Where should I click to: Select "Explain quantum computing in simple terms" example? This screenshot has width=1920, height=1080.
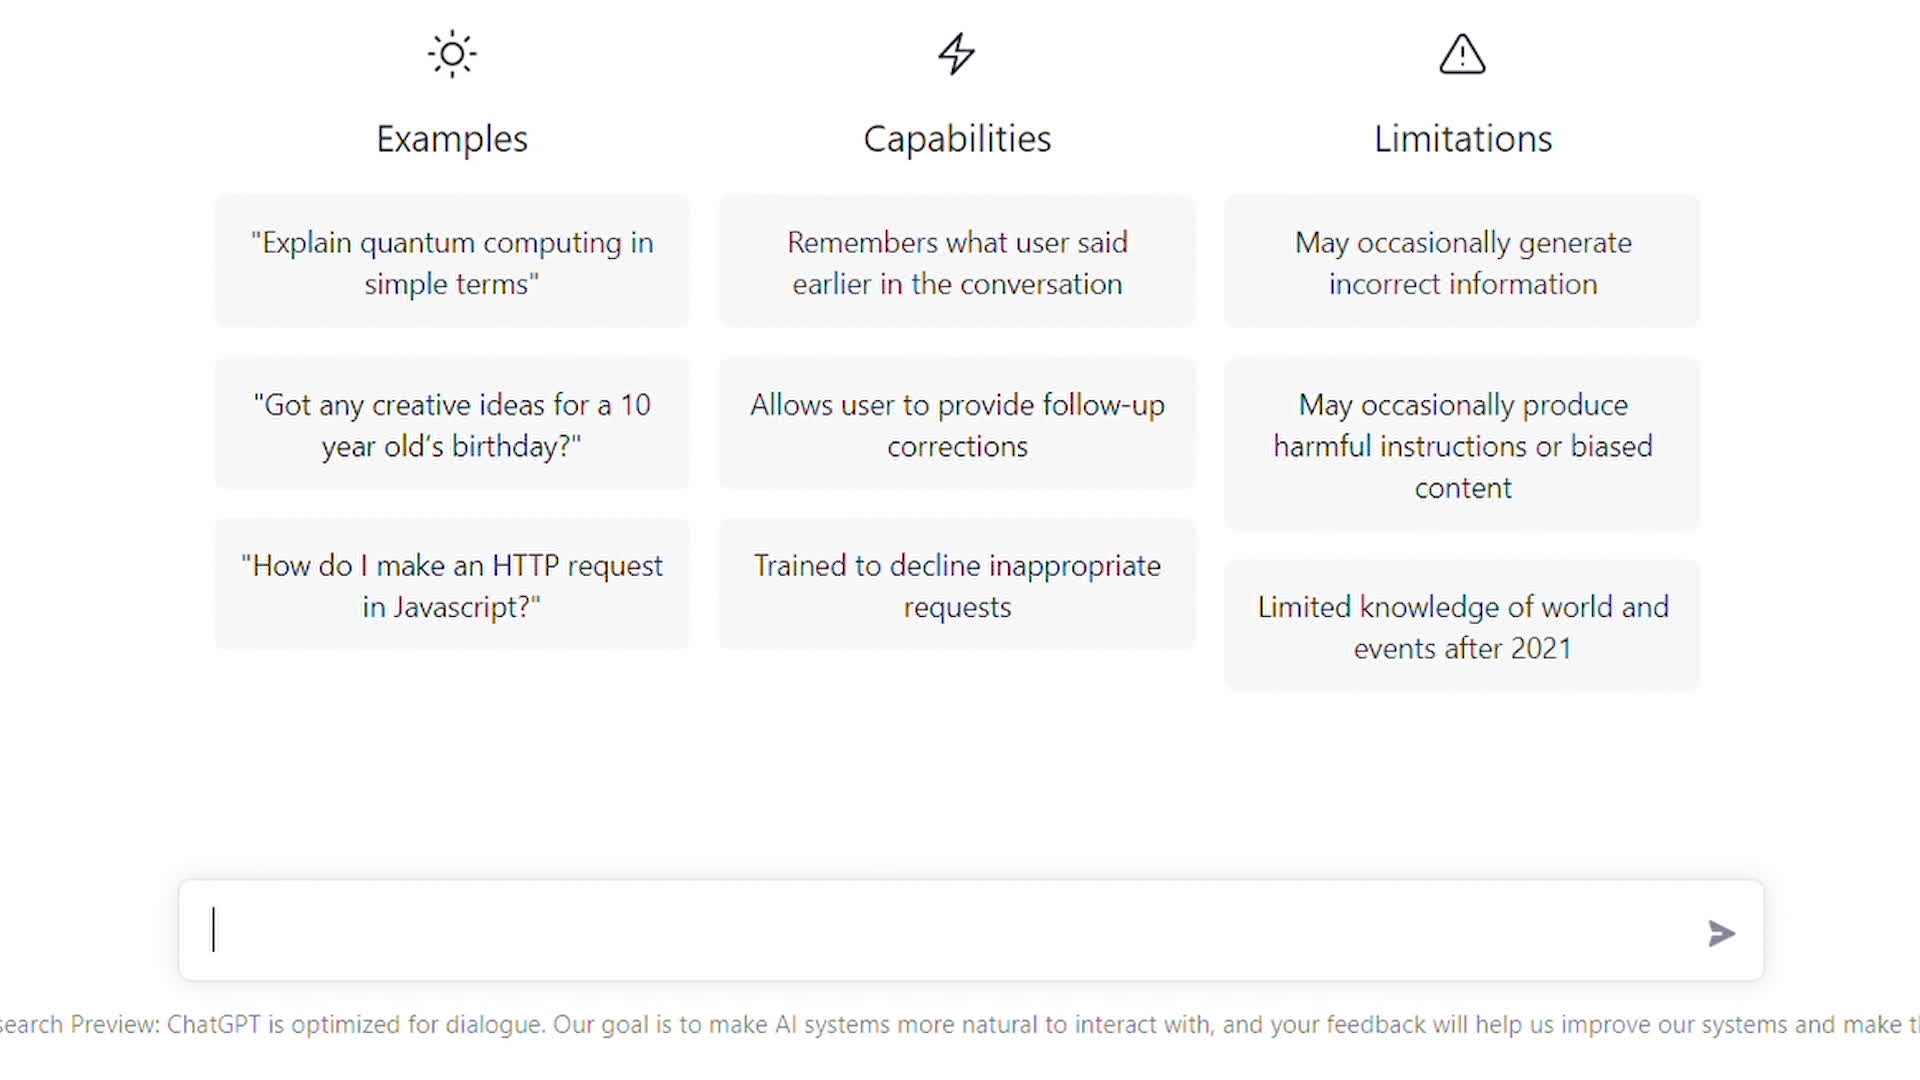click(452, 262)
